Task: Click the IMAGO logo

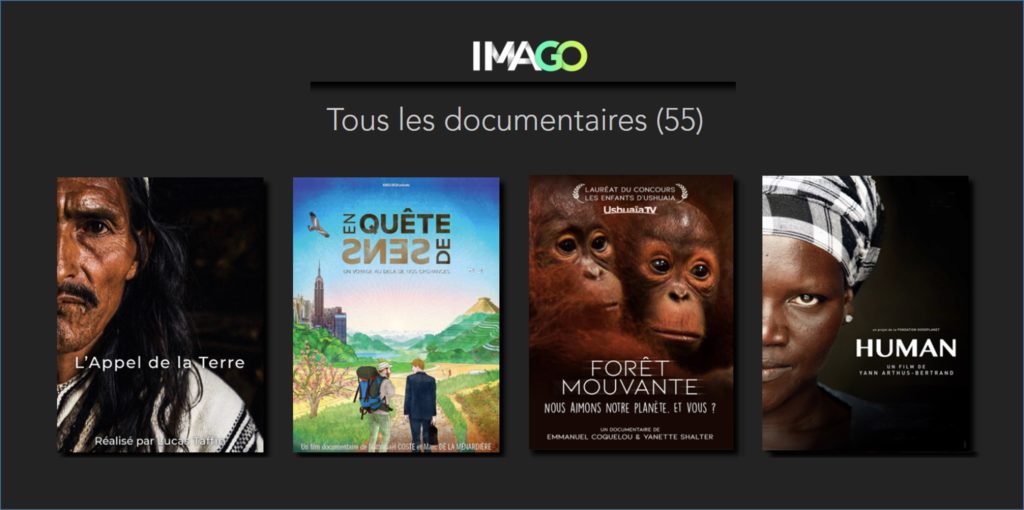Action: pos(530,56)
